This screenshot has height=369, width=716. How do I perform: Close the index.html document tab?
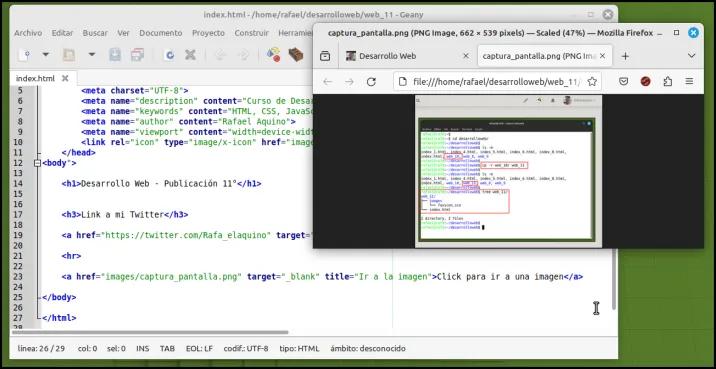[x=65, y=78]
